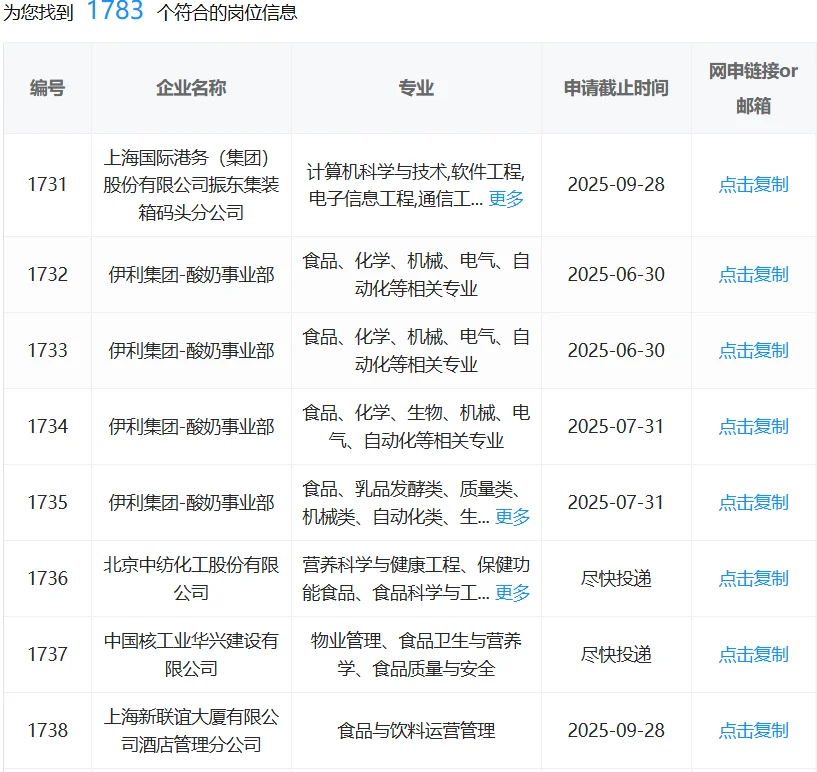The image size is (817, 772).
Task: Click majors 物业管理、食品卫生与营养学 cell
Action: (x=416, y=655)
